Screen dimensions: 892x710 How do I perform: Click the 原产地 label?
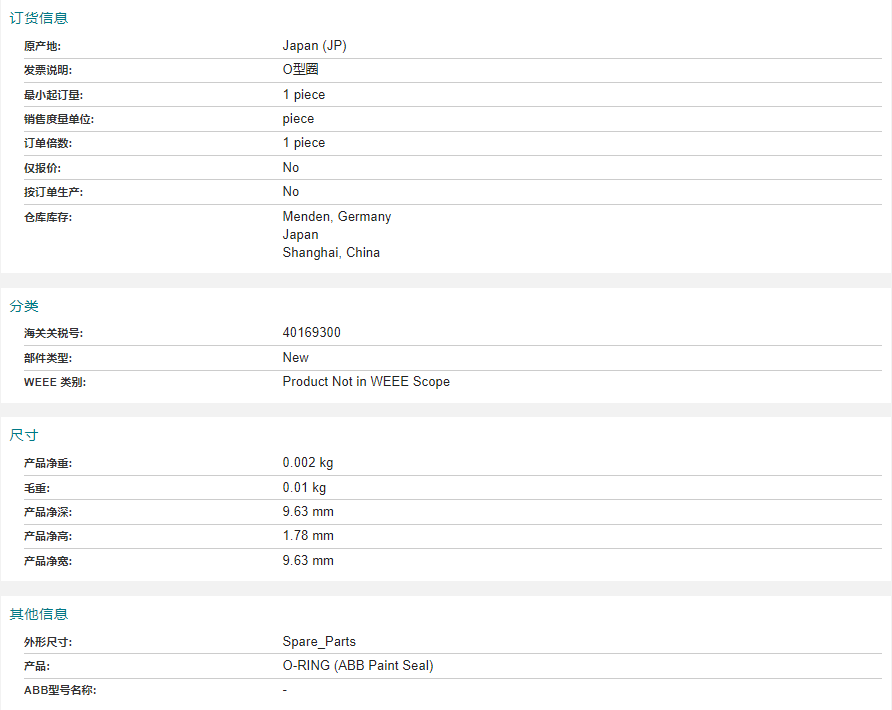(x=42, y=46)
